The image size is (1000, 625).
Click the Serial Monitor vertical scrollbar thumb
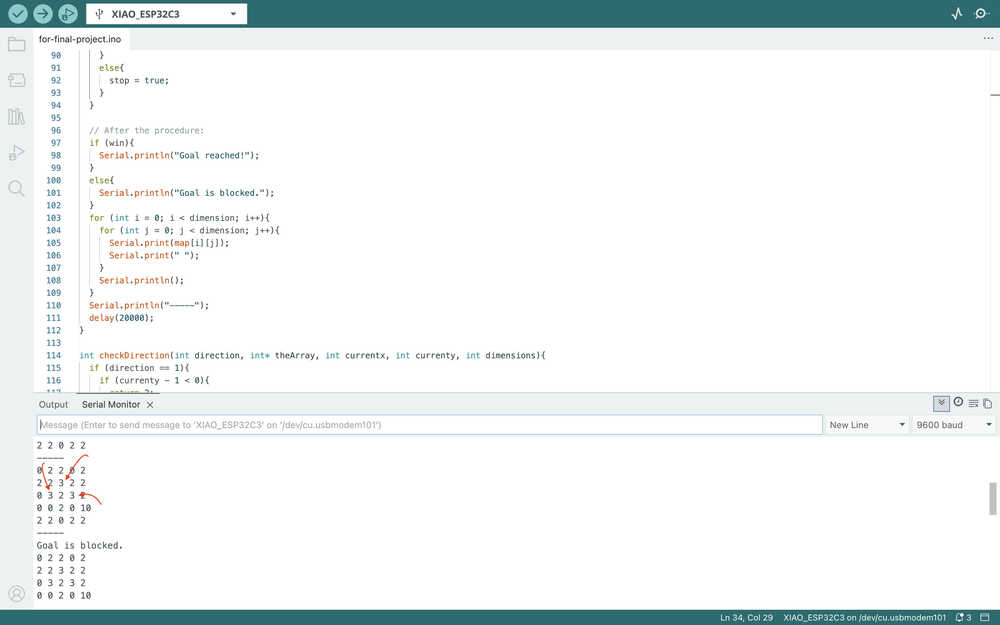[992, 498]
